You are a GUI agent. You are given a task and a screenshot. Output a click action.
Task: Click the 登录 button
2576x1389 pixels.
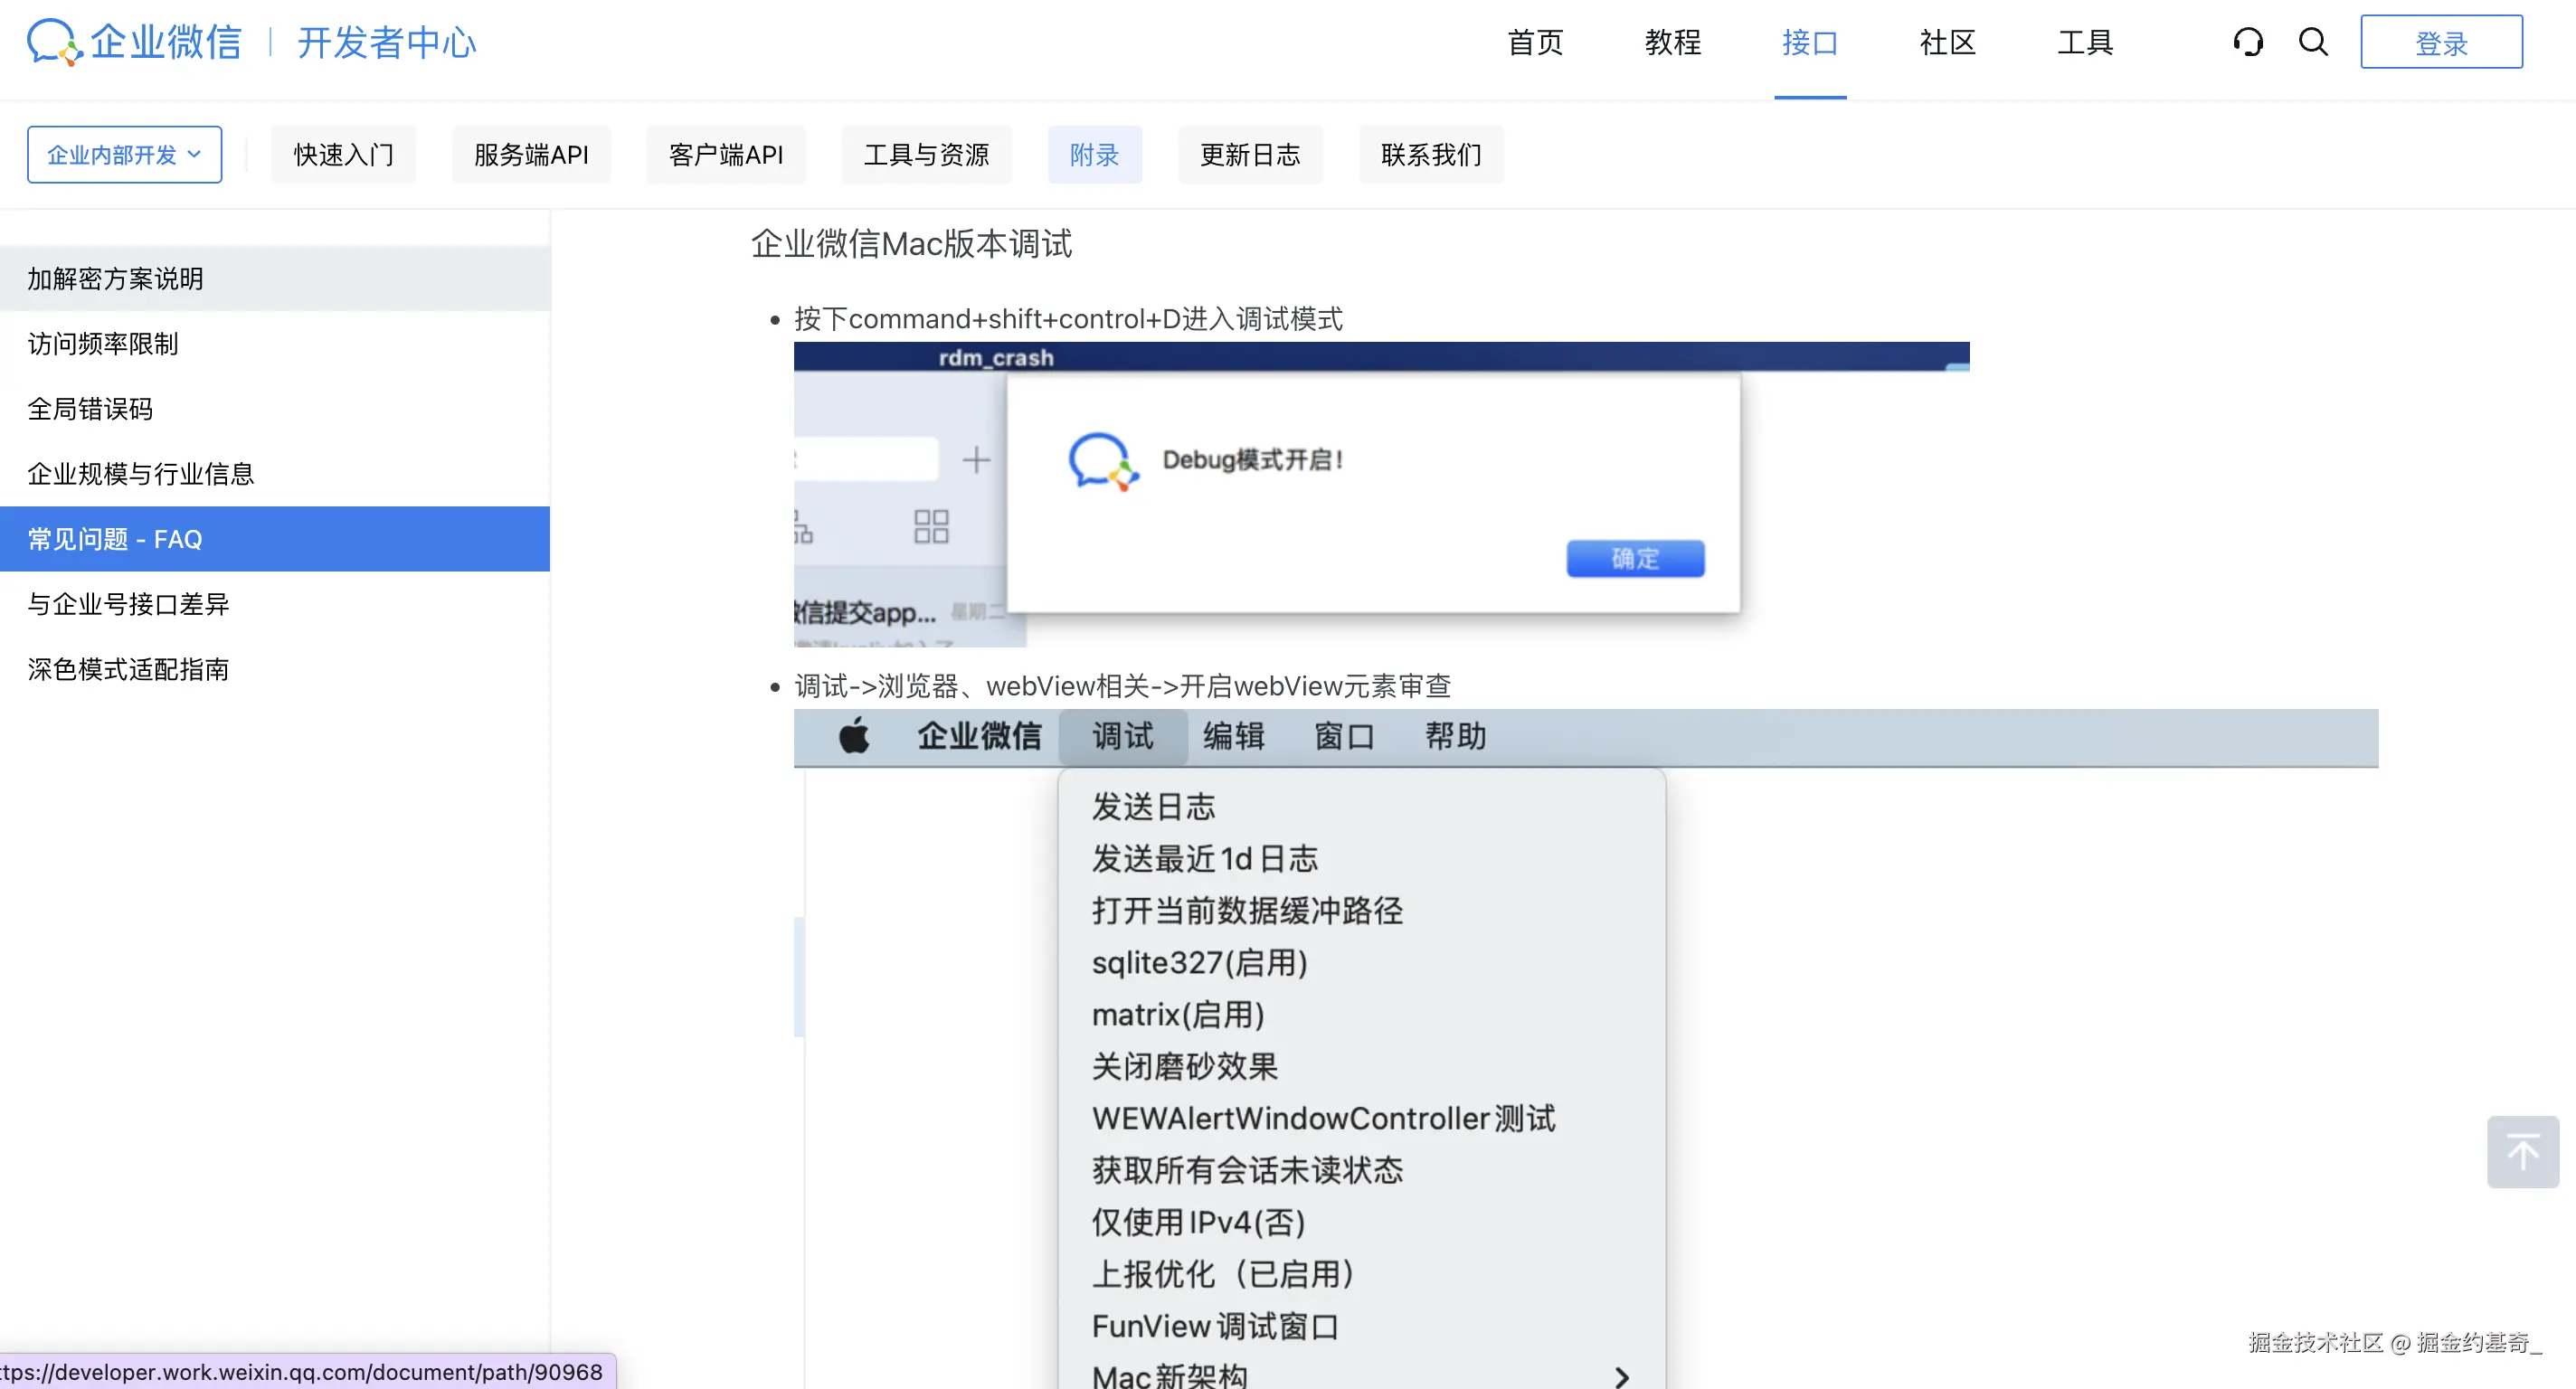2441,43
